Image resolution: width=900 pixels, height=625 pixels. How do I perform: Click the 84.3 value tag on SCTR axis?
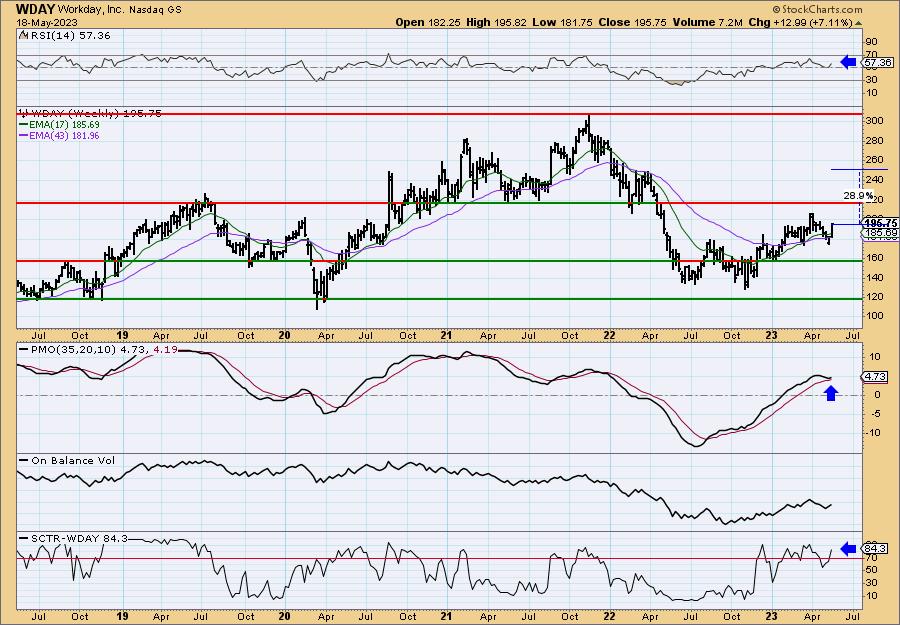click(876, 549)
